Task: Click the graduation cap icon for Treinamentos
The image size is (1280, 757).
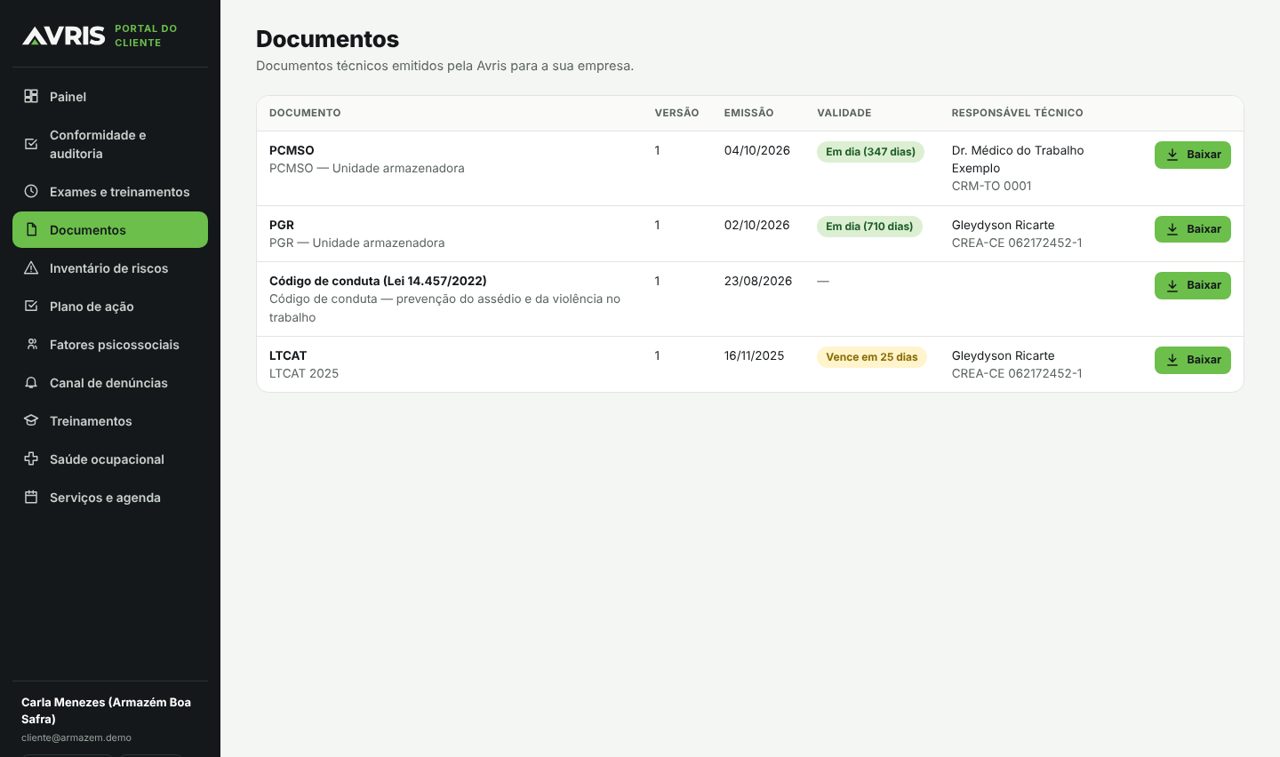Action: click(31, 421)
